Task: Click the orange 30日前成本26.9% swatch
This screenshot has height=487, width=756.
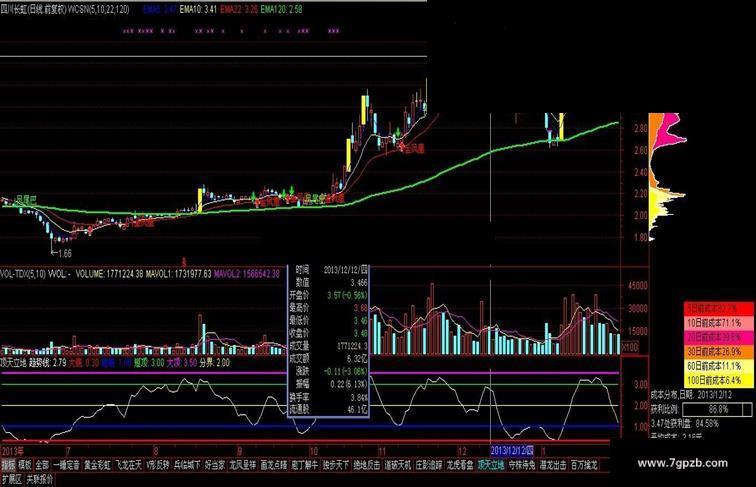Action: [x=718, y=351]
